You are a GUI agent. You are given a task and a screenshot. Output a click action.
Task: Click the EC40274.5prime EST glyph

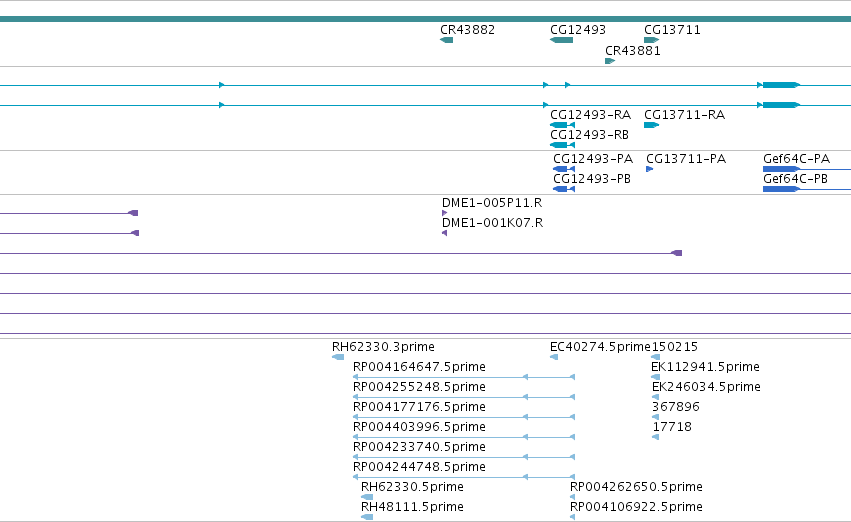point(554,357)
